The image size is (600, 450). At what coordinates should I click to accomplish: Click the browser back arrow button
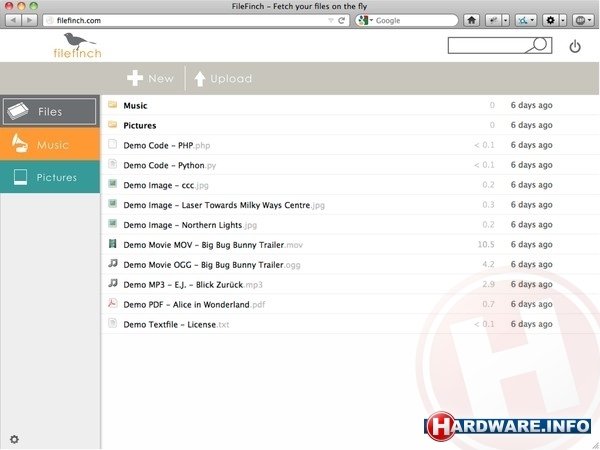pyautogui.click(x=13, y=20)
